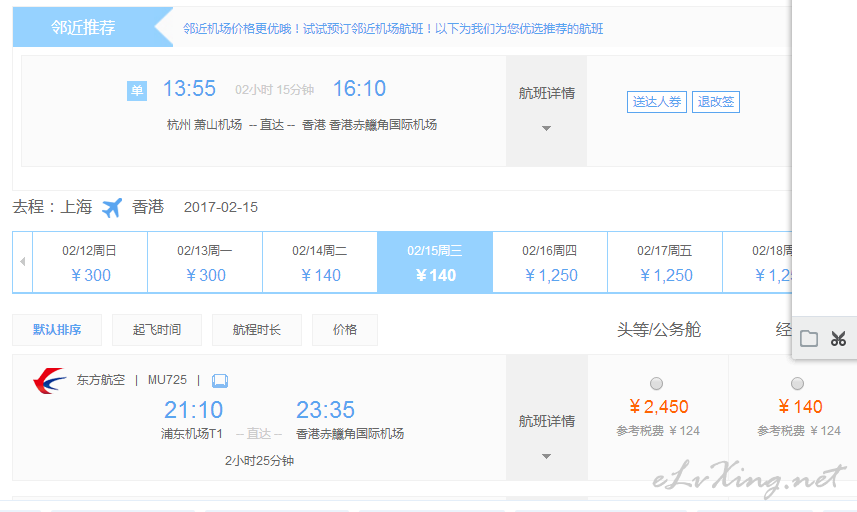Click the blue airplane icon between 上海 and 香港
The height and width of the screenshot is (512, 857).
pyautogui.click(x=112, y=207)
